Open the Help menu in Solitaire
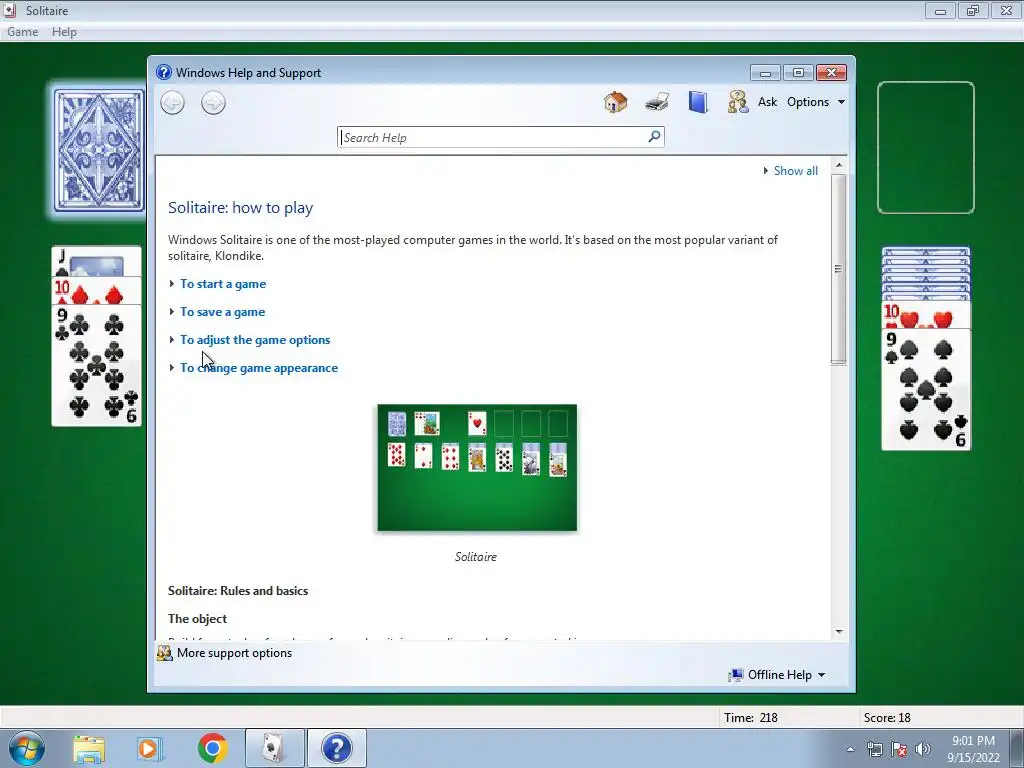 click(64, 32)
